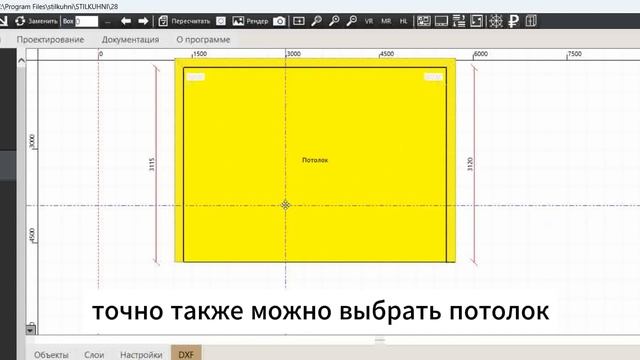The image size is (640, 360).
Task: Switch to the Слои tab
Action: 94,355
